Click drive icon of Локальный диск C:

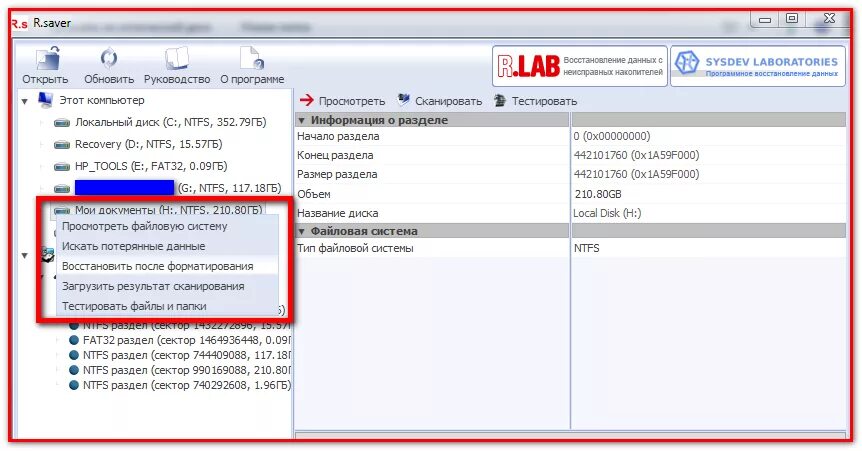(62, 123)
